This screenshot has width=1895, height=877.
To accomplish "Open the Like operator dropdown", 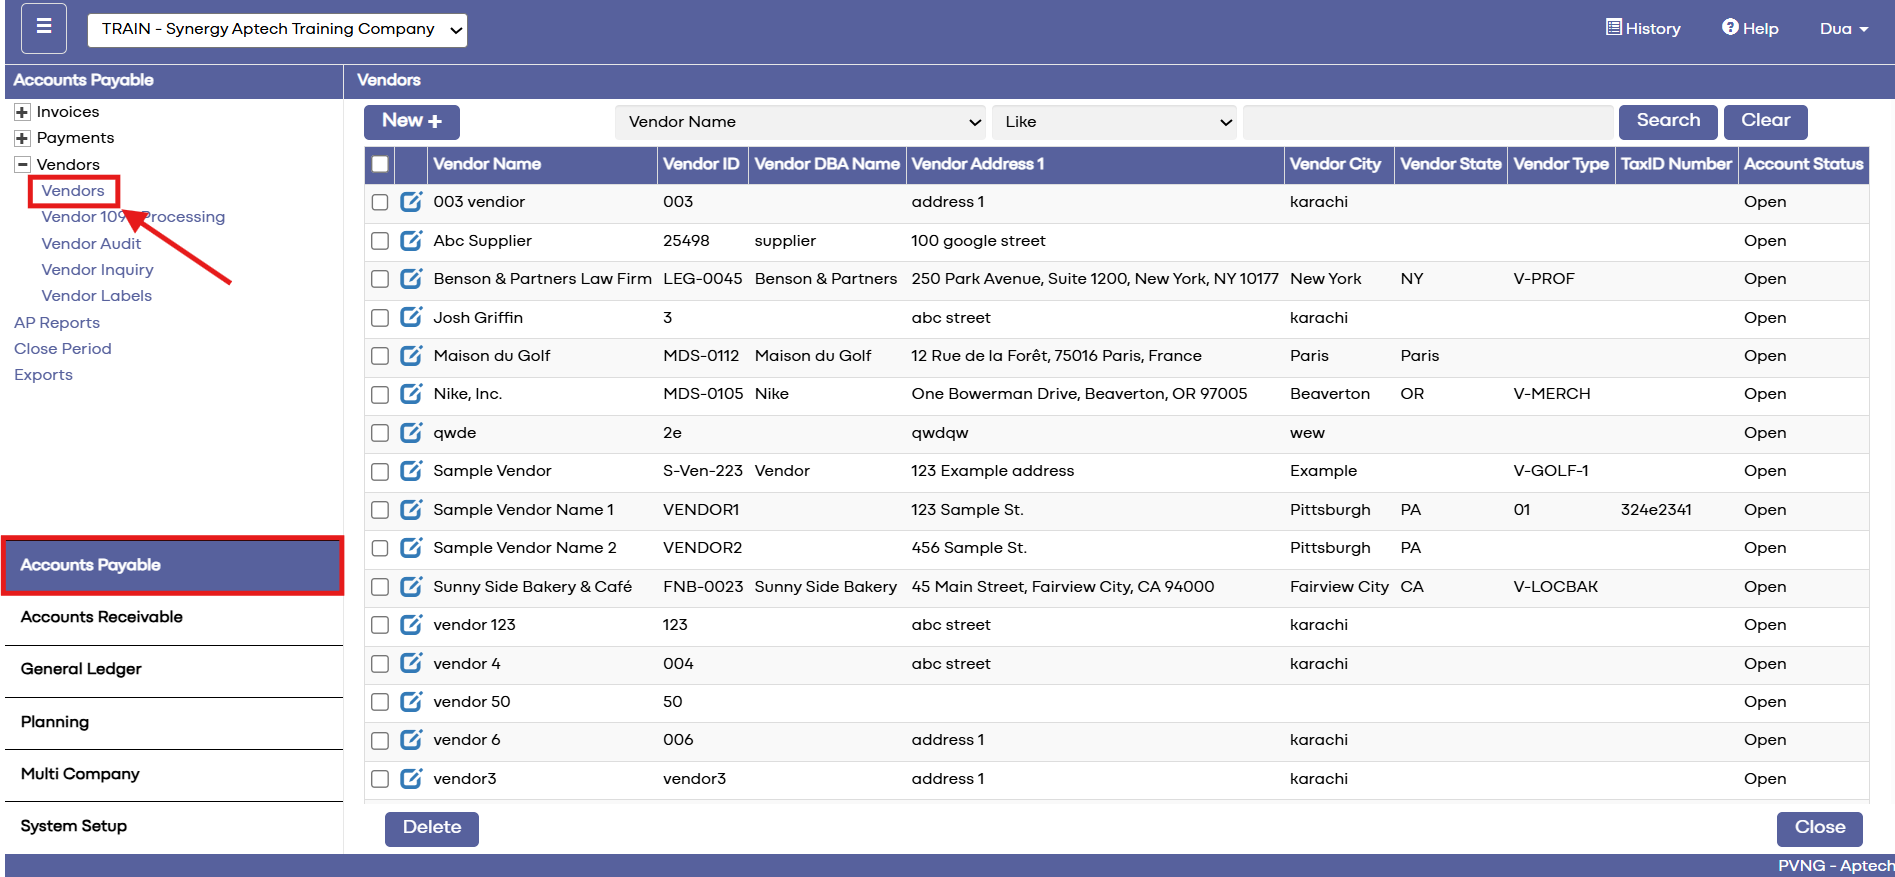I will 1114,122.
